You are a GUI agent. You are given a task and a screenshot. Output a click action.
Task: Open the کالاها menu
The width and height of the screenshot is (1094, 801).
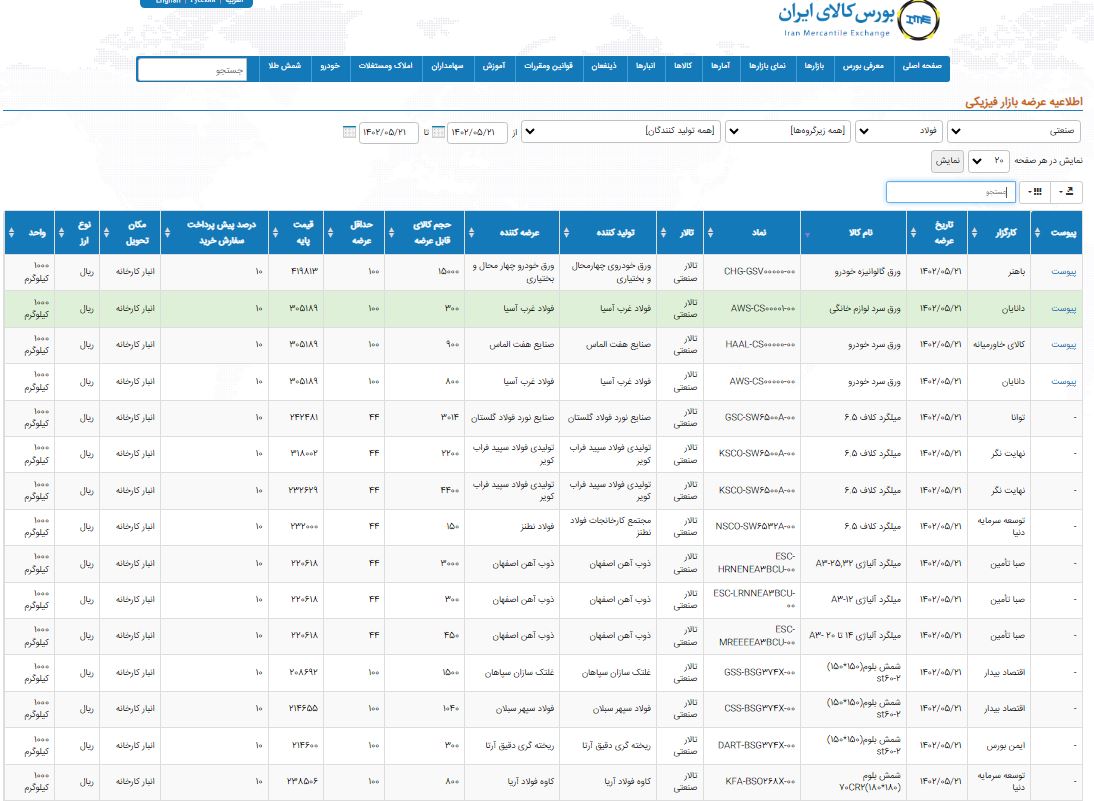tap(683, 66)
